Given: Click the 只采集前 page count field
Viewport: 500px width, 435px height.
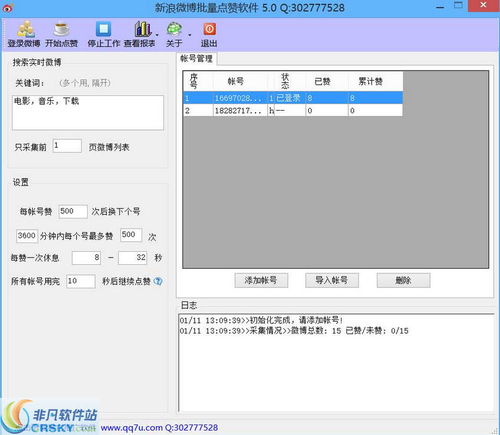Looking at the screenshot, I should click(67, 146).
